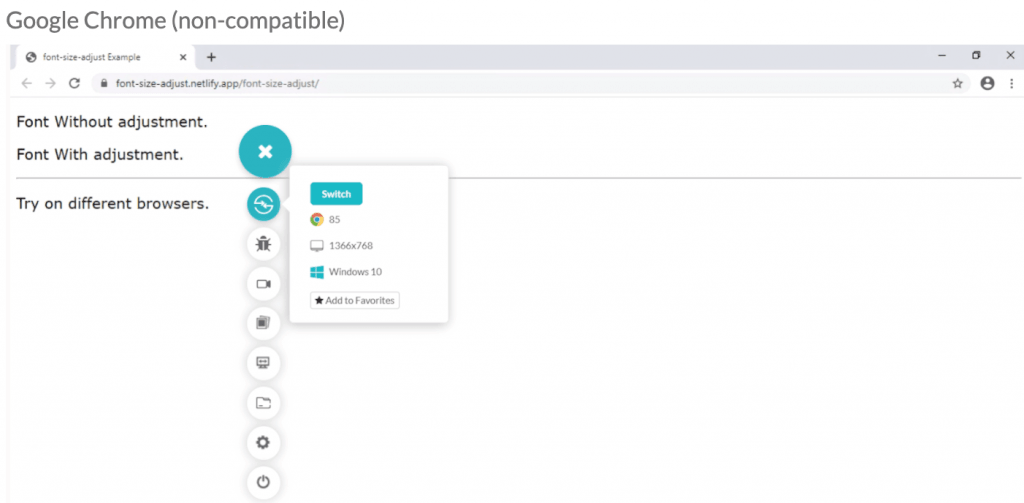The image size is (1024, 503).
Task: Reload the page
Action: coord(74,84)
